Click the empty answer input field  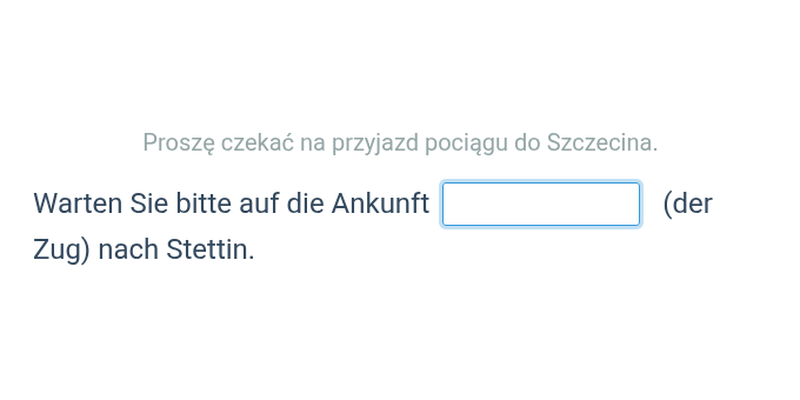[x=541, y=204]
